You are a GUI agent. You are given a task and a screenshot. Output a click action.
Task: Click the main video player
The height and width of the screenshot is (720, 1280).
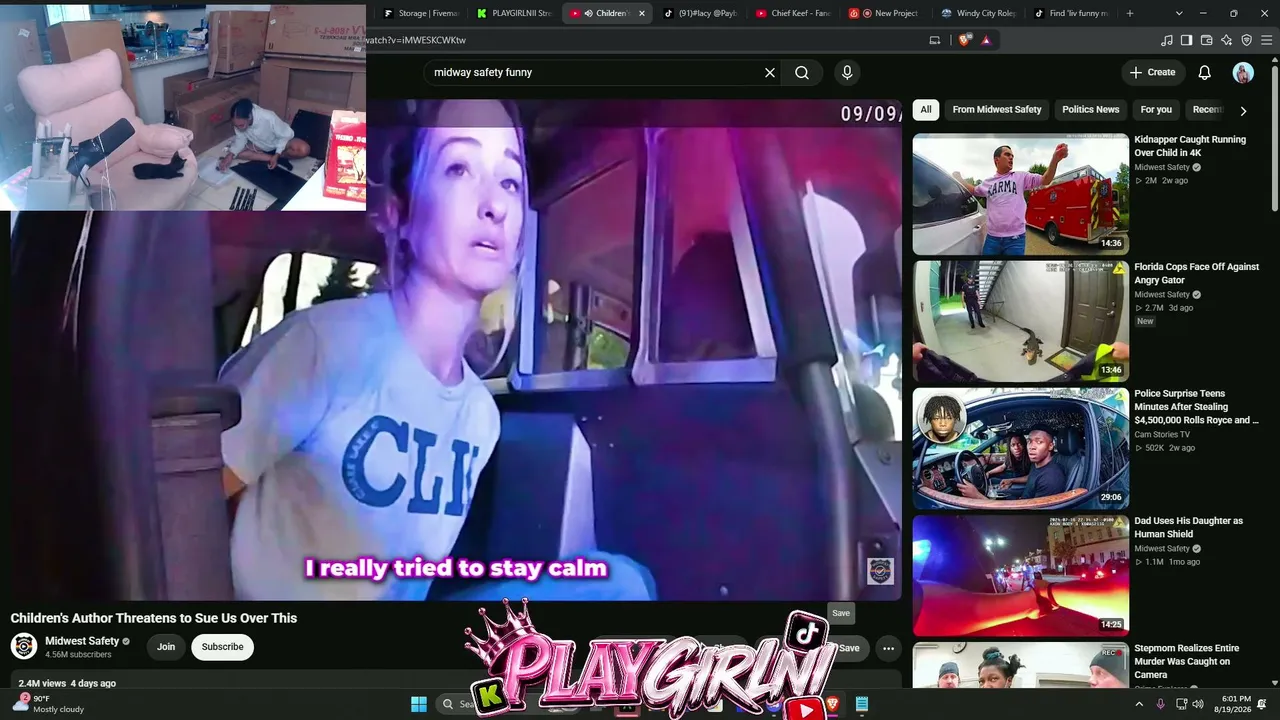pos(455,350)
